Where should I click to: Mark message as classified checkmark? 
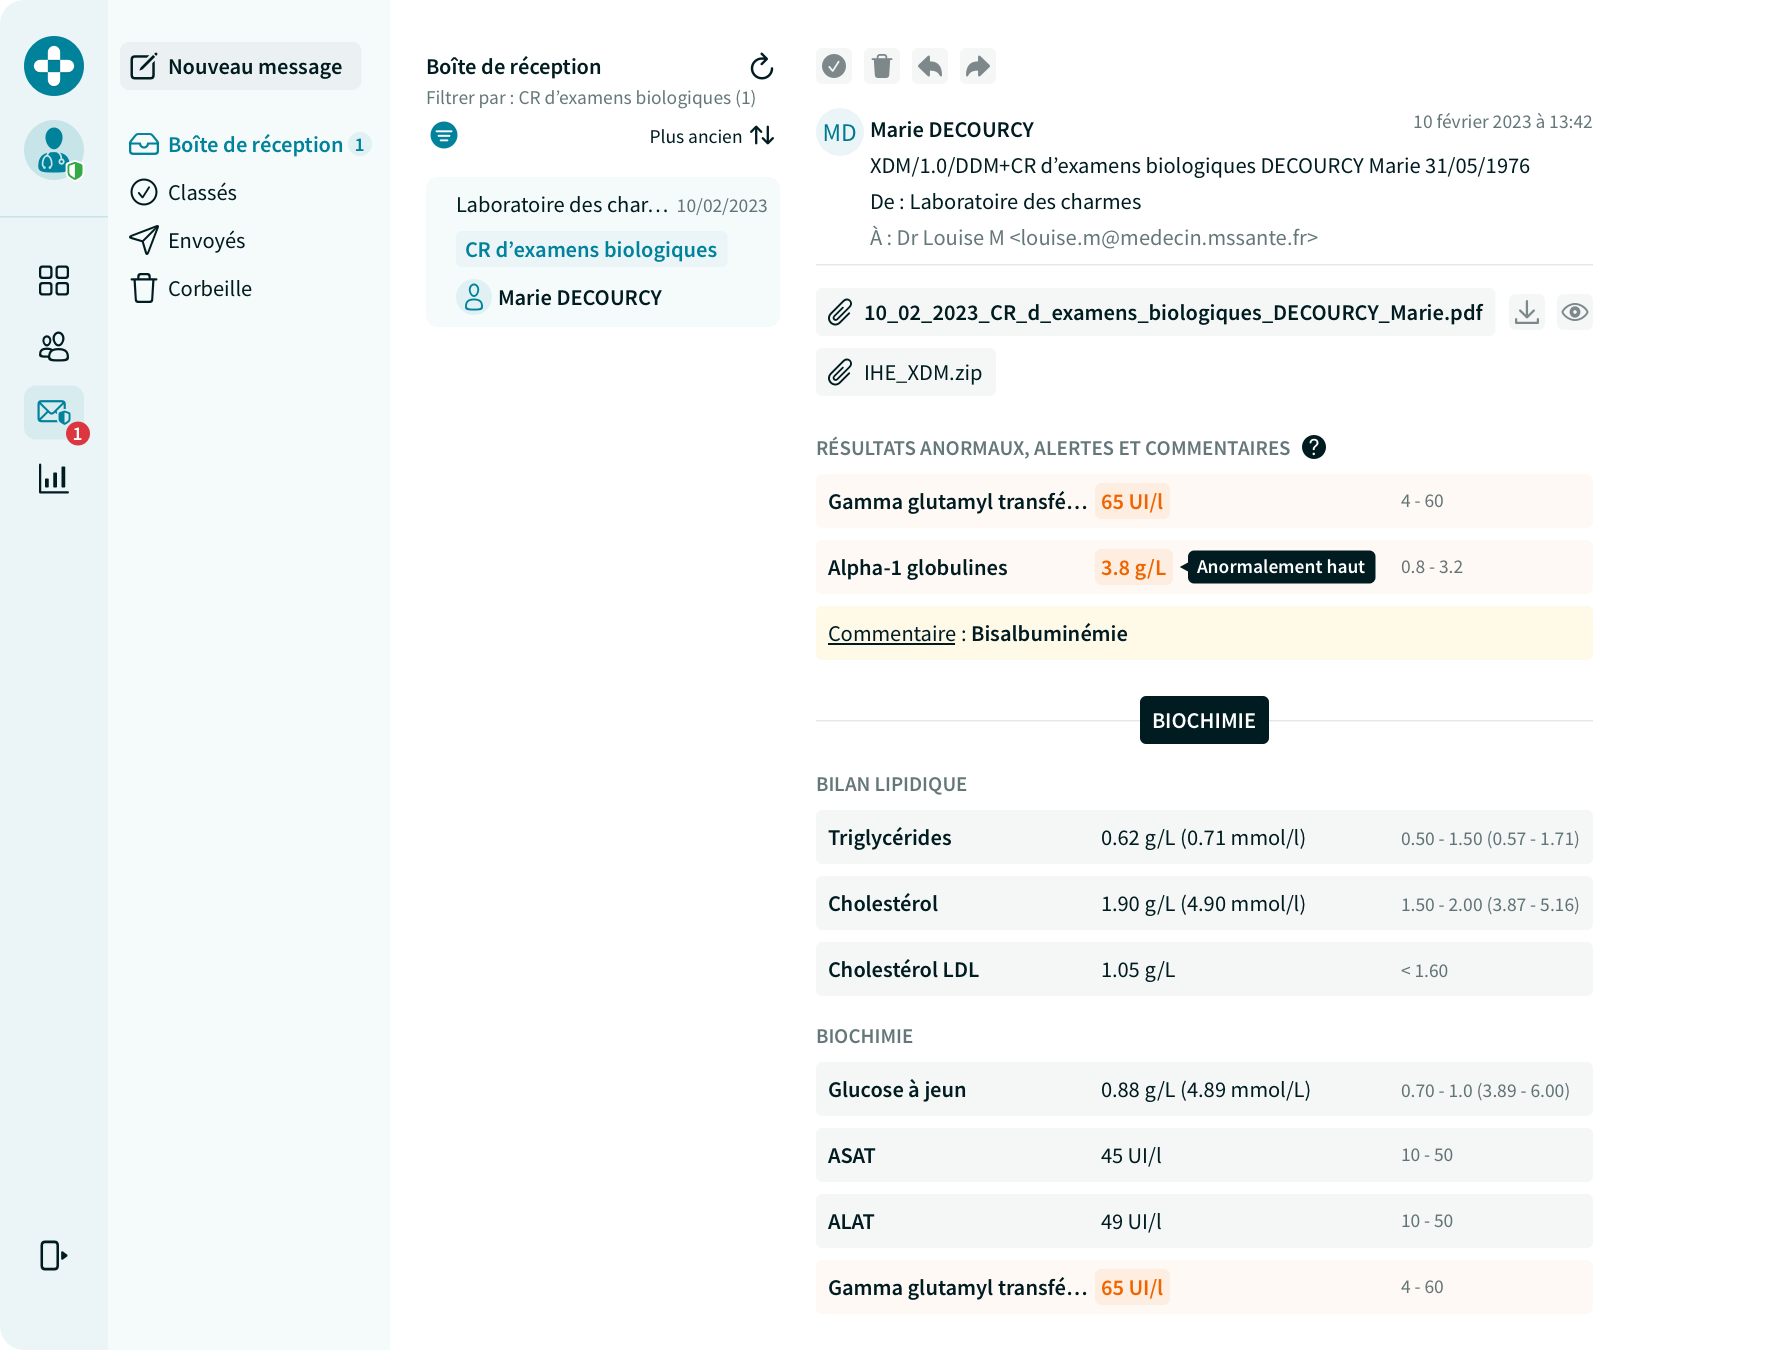tap(834, 66)
